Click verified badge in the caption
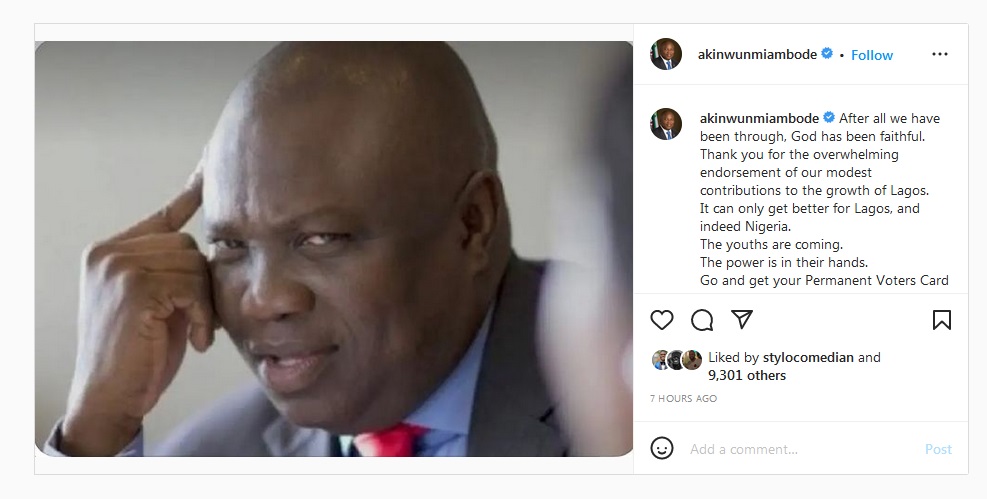Image resolution: width=987 pixels, height=499 pixels. coord(829,118)
